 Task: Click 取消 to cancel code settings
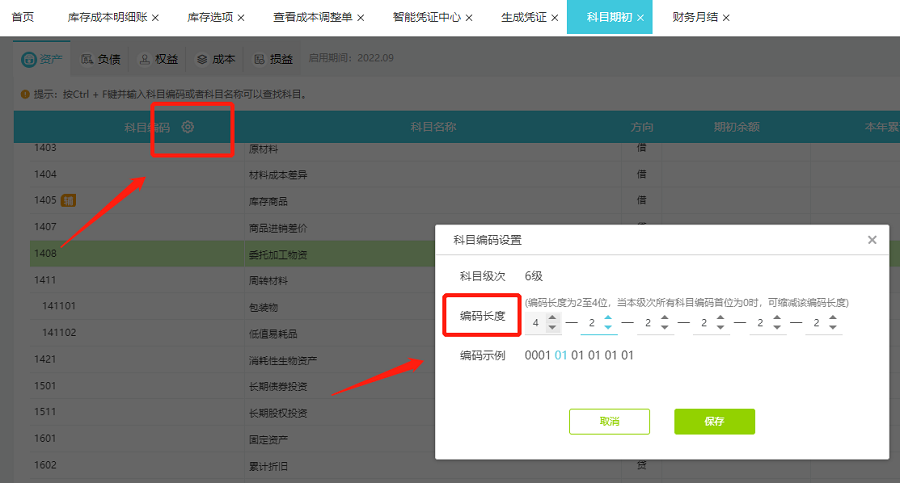point(609,422)
